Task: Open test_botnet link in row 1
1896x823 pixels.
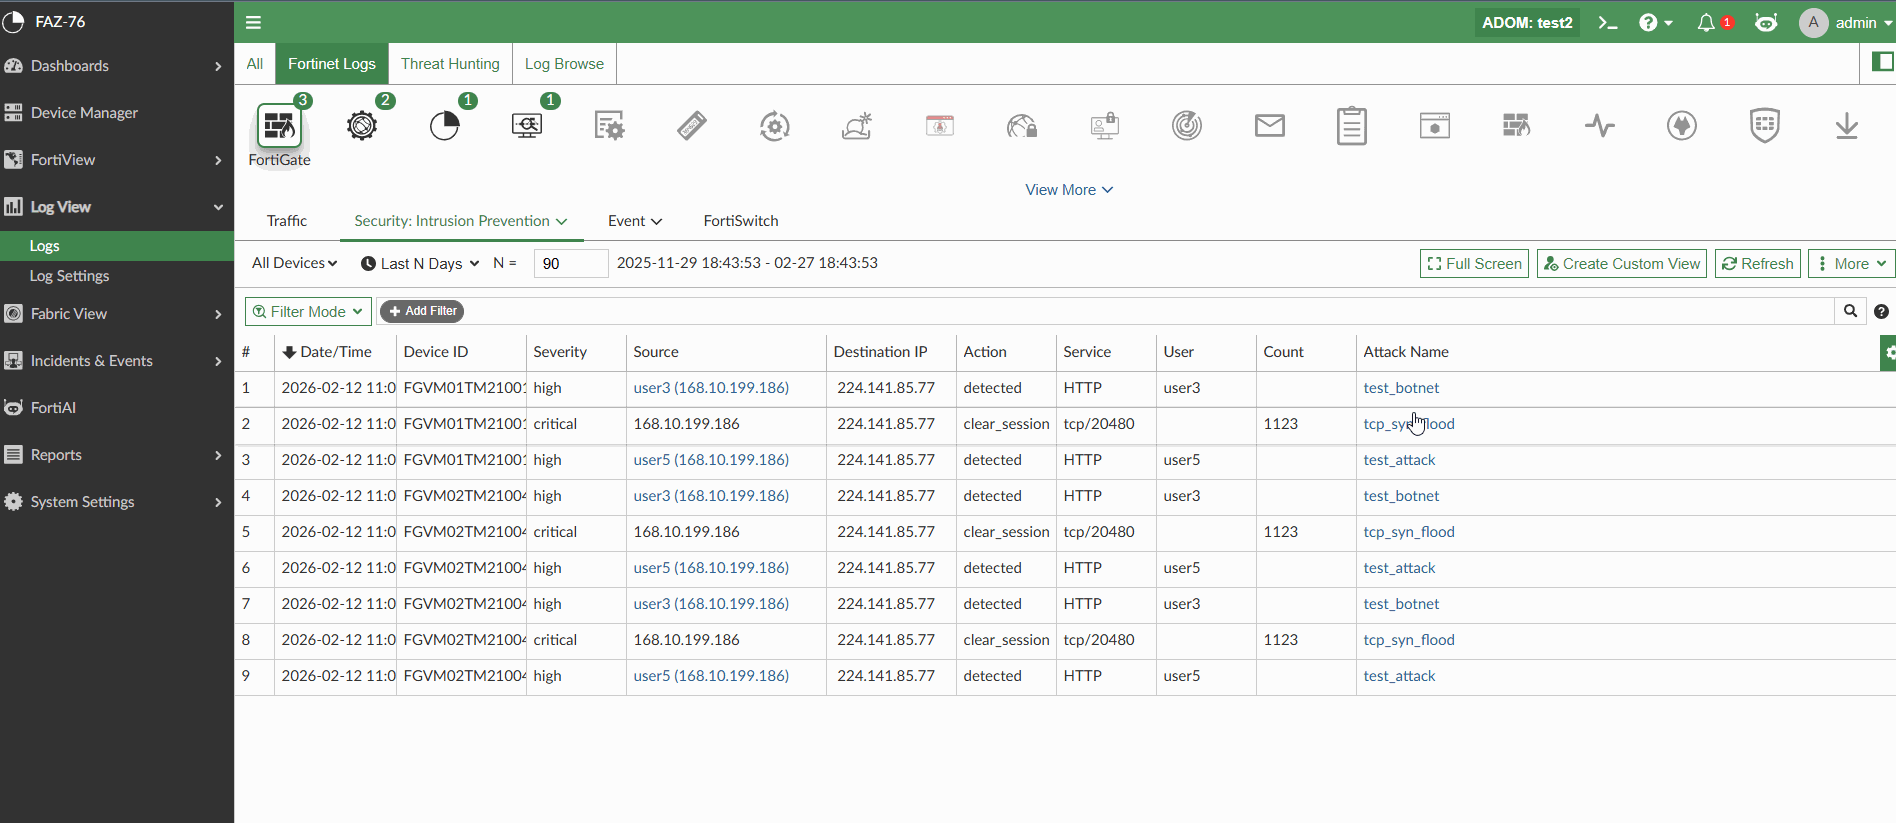Action: coord(1401,388)
